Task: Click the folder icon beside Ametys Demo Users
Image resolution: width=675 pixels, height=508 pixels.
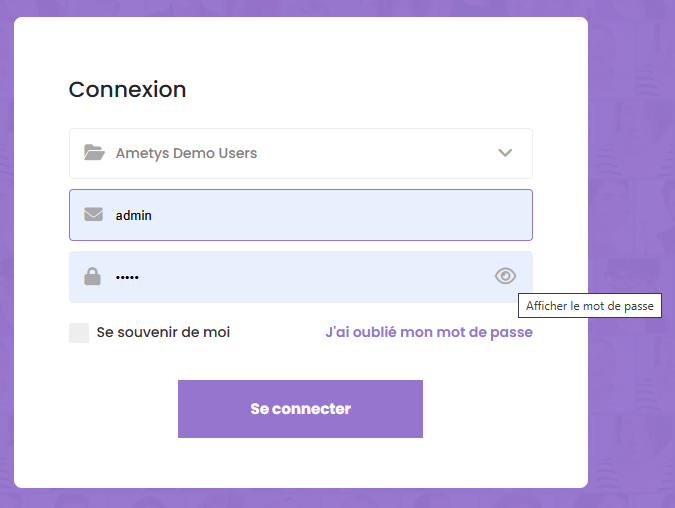Action: pos(94,152)
